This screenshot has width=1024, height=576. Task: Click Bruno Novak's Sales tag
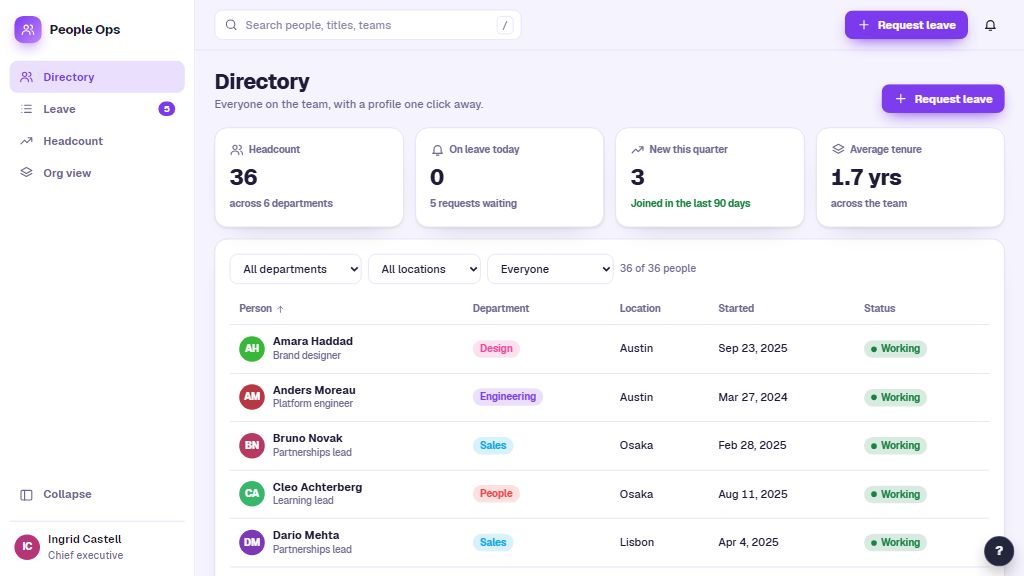click(x=493, y=445)
